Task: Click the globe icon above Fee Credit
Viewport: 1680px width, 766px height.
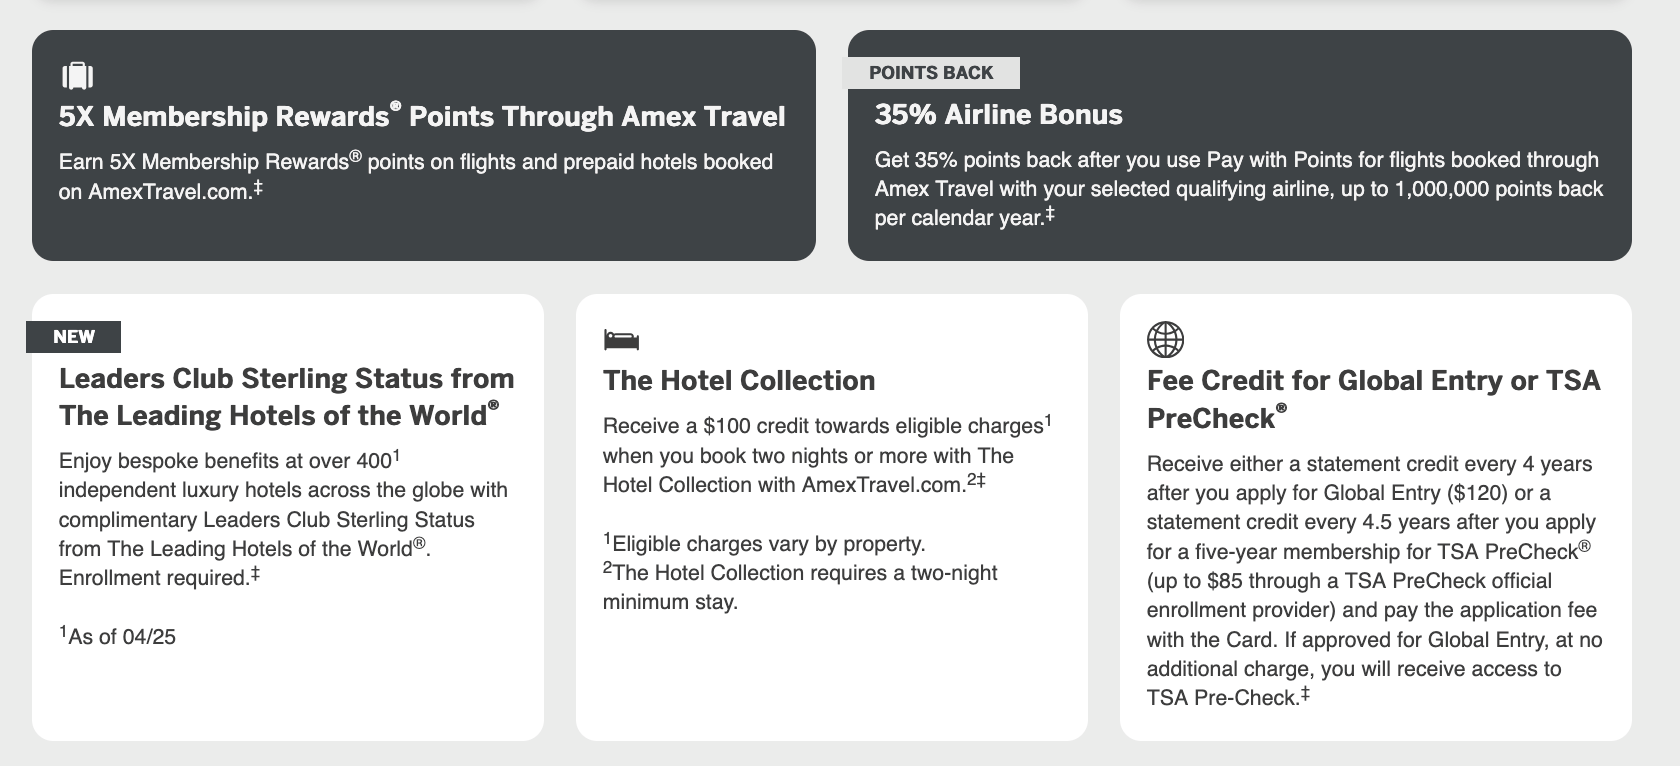Action: tap(1165, 340)
